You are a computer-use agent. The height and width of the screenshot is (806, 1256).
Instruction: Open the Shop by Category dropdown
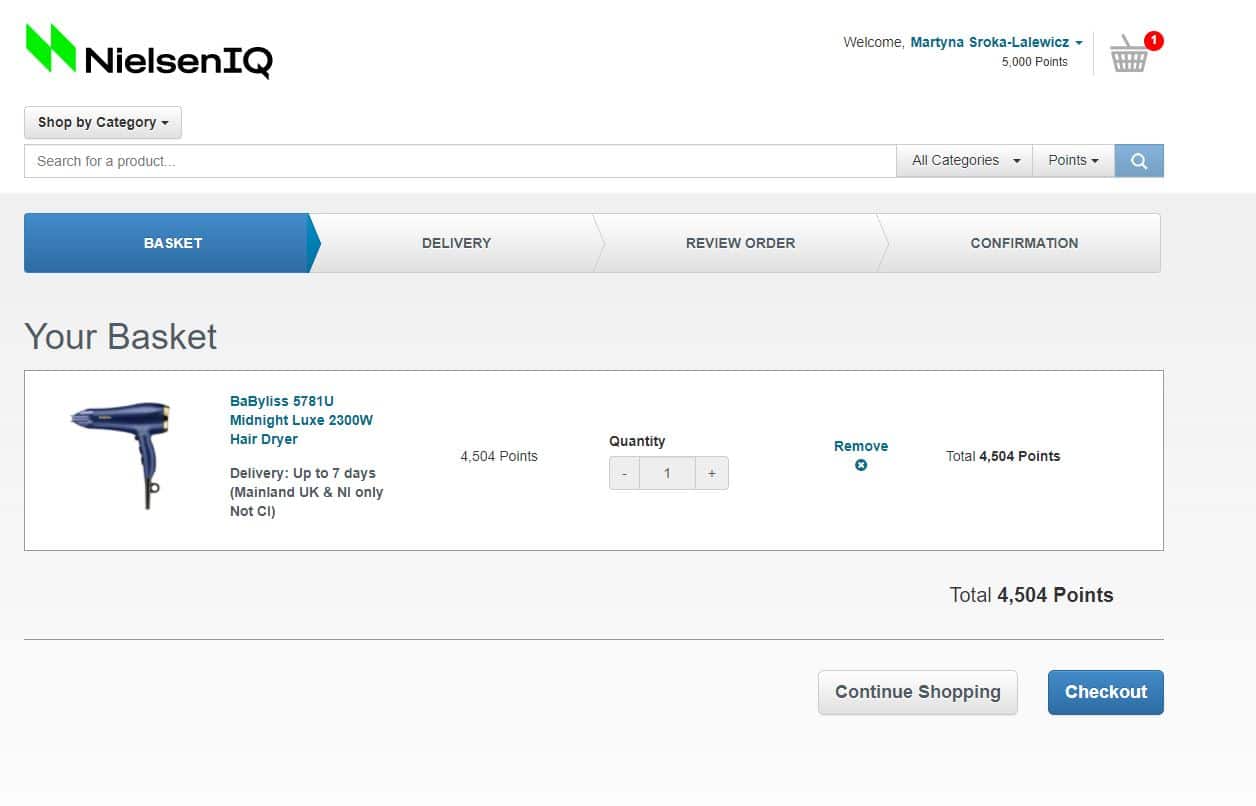103,122
